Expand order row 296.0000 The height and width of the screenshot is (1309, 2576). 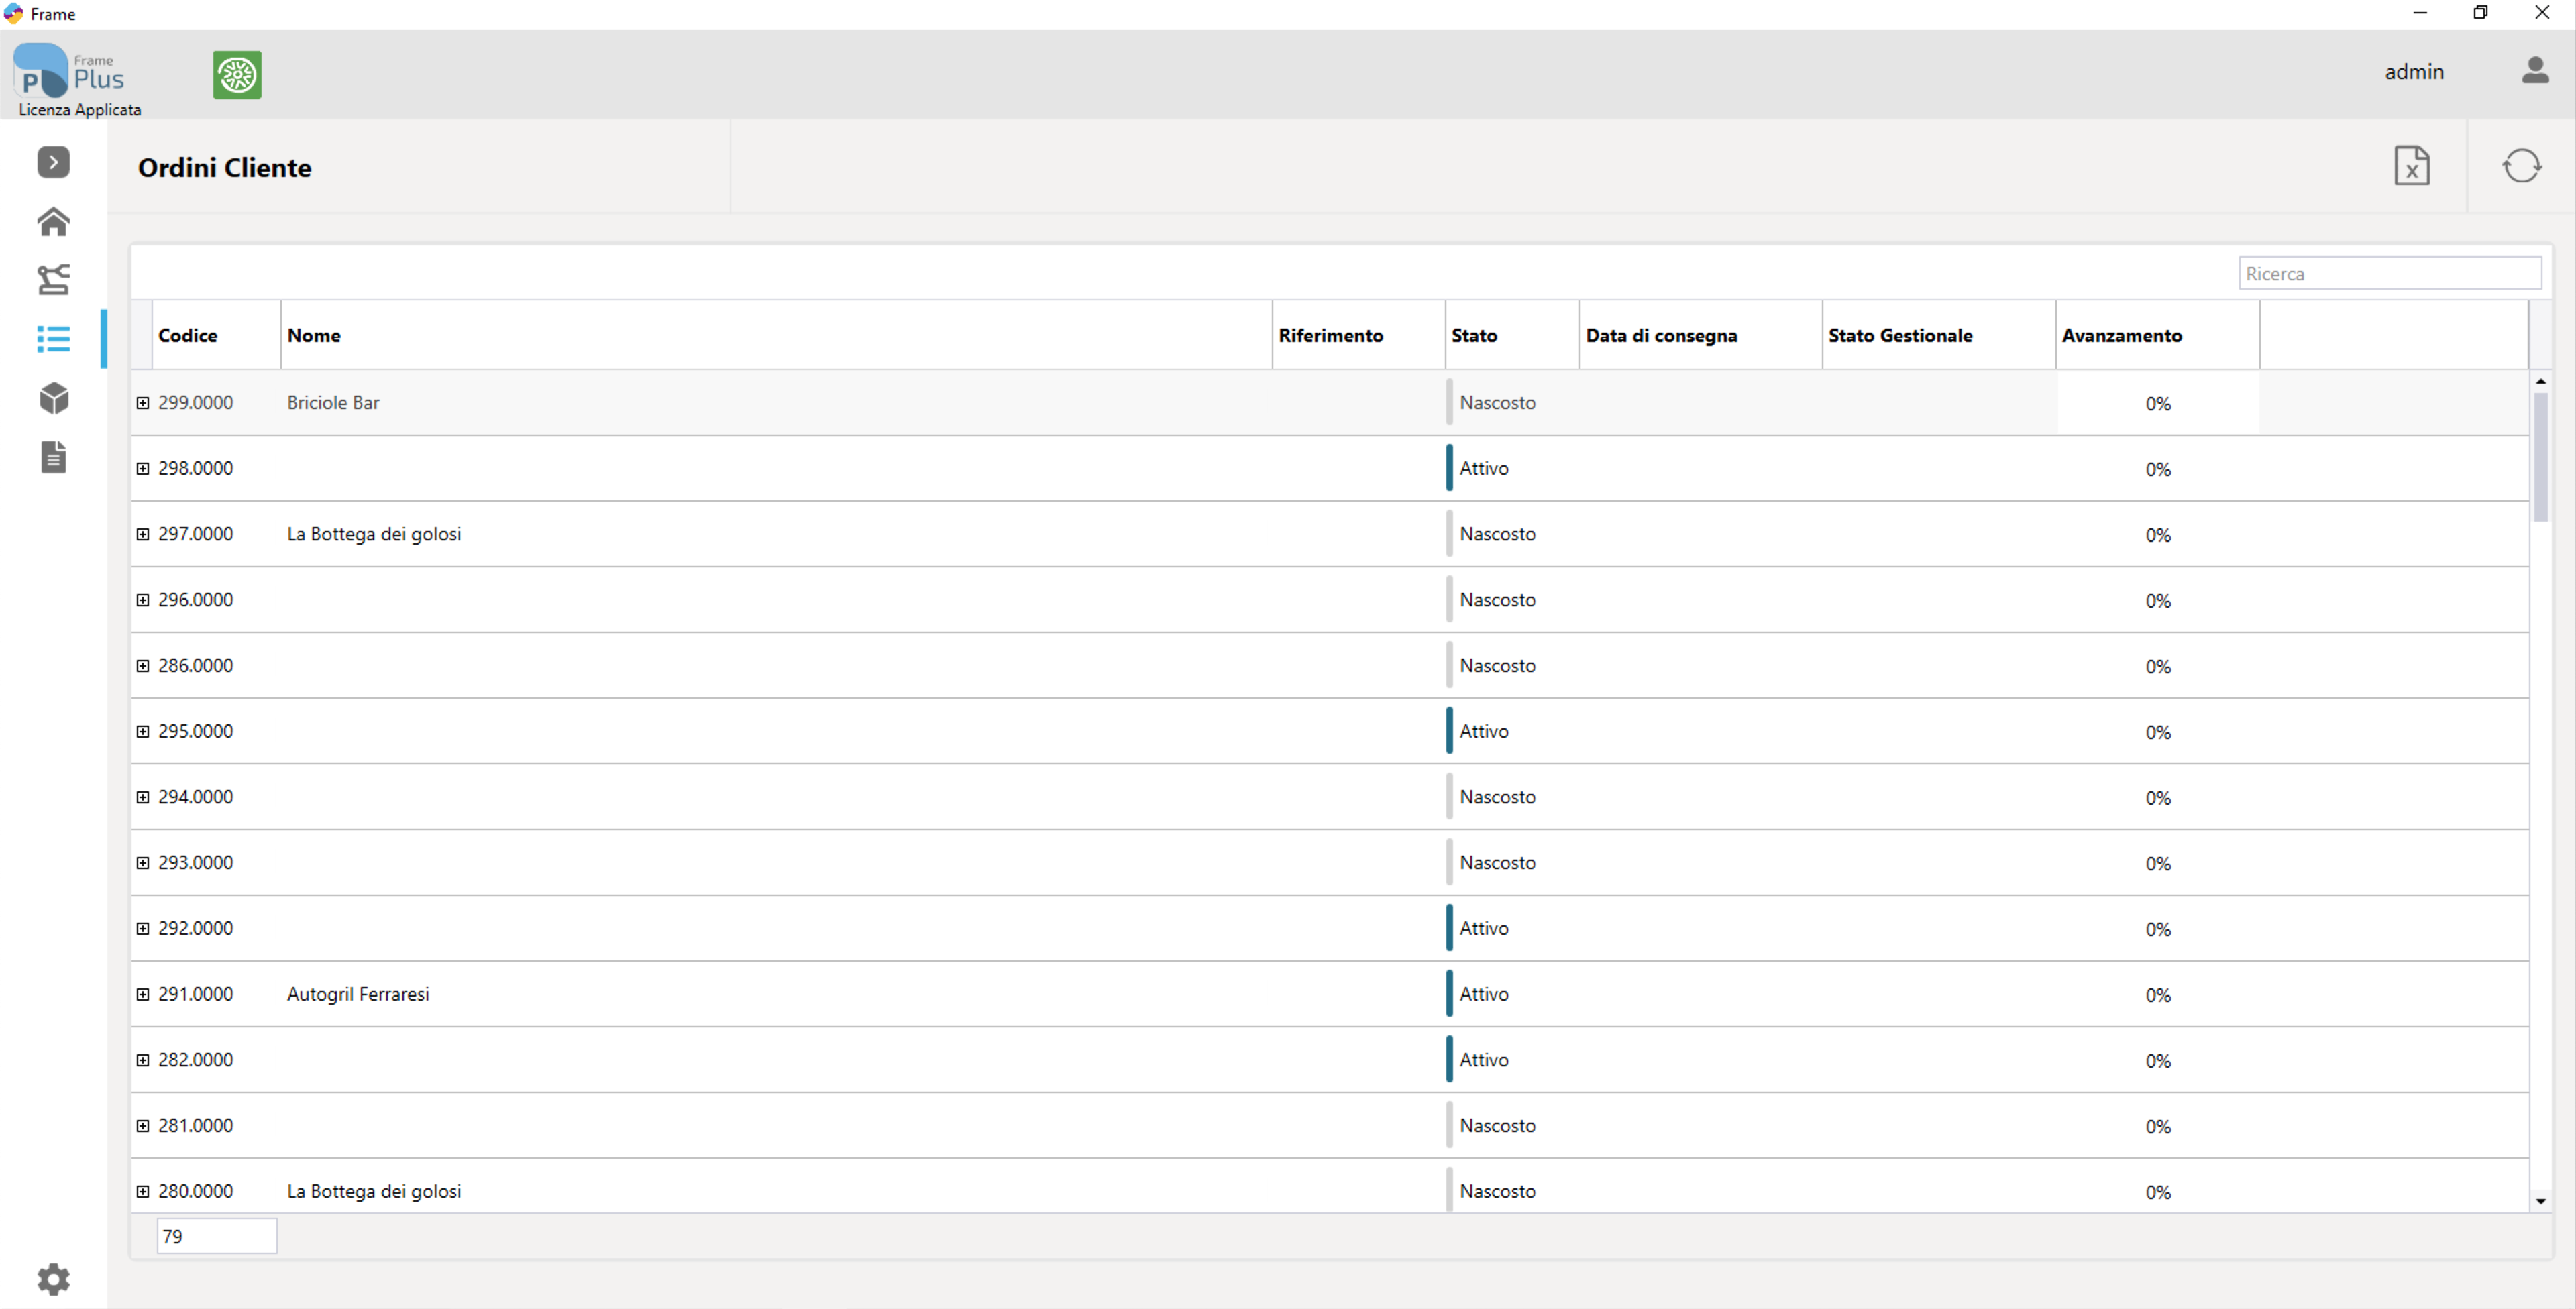143,600
